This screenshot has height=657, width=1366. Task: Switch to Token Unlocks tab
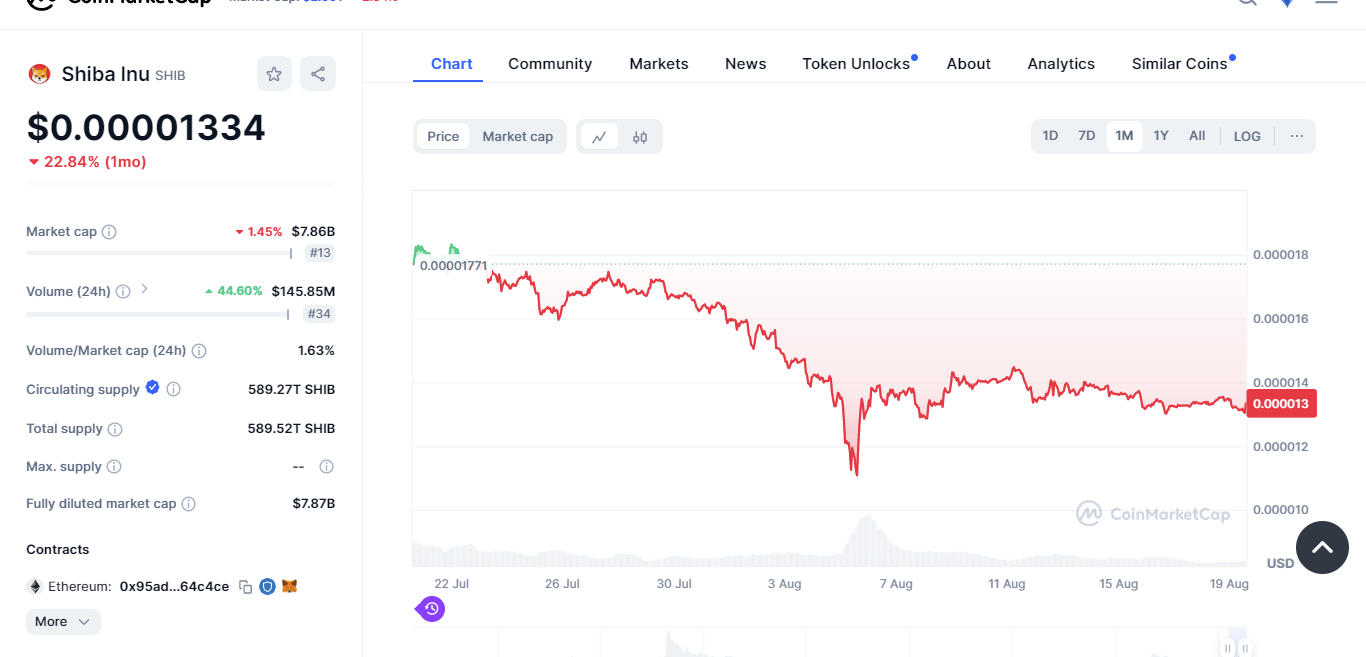[x=856, y=64]
